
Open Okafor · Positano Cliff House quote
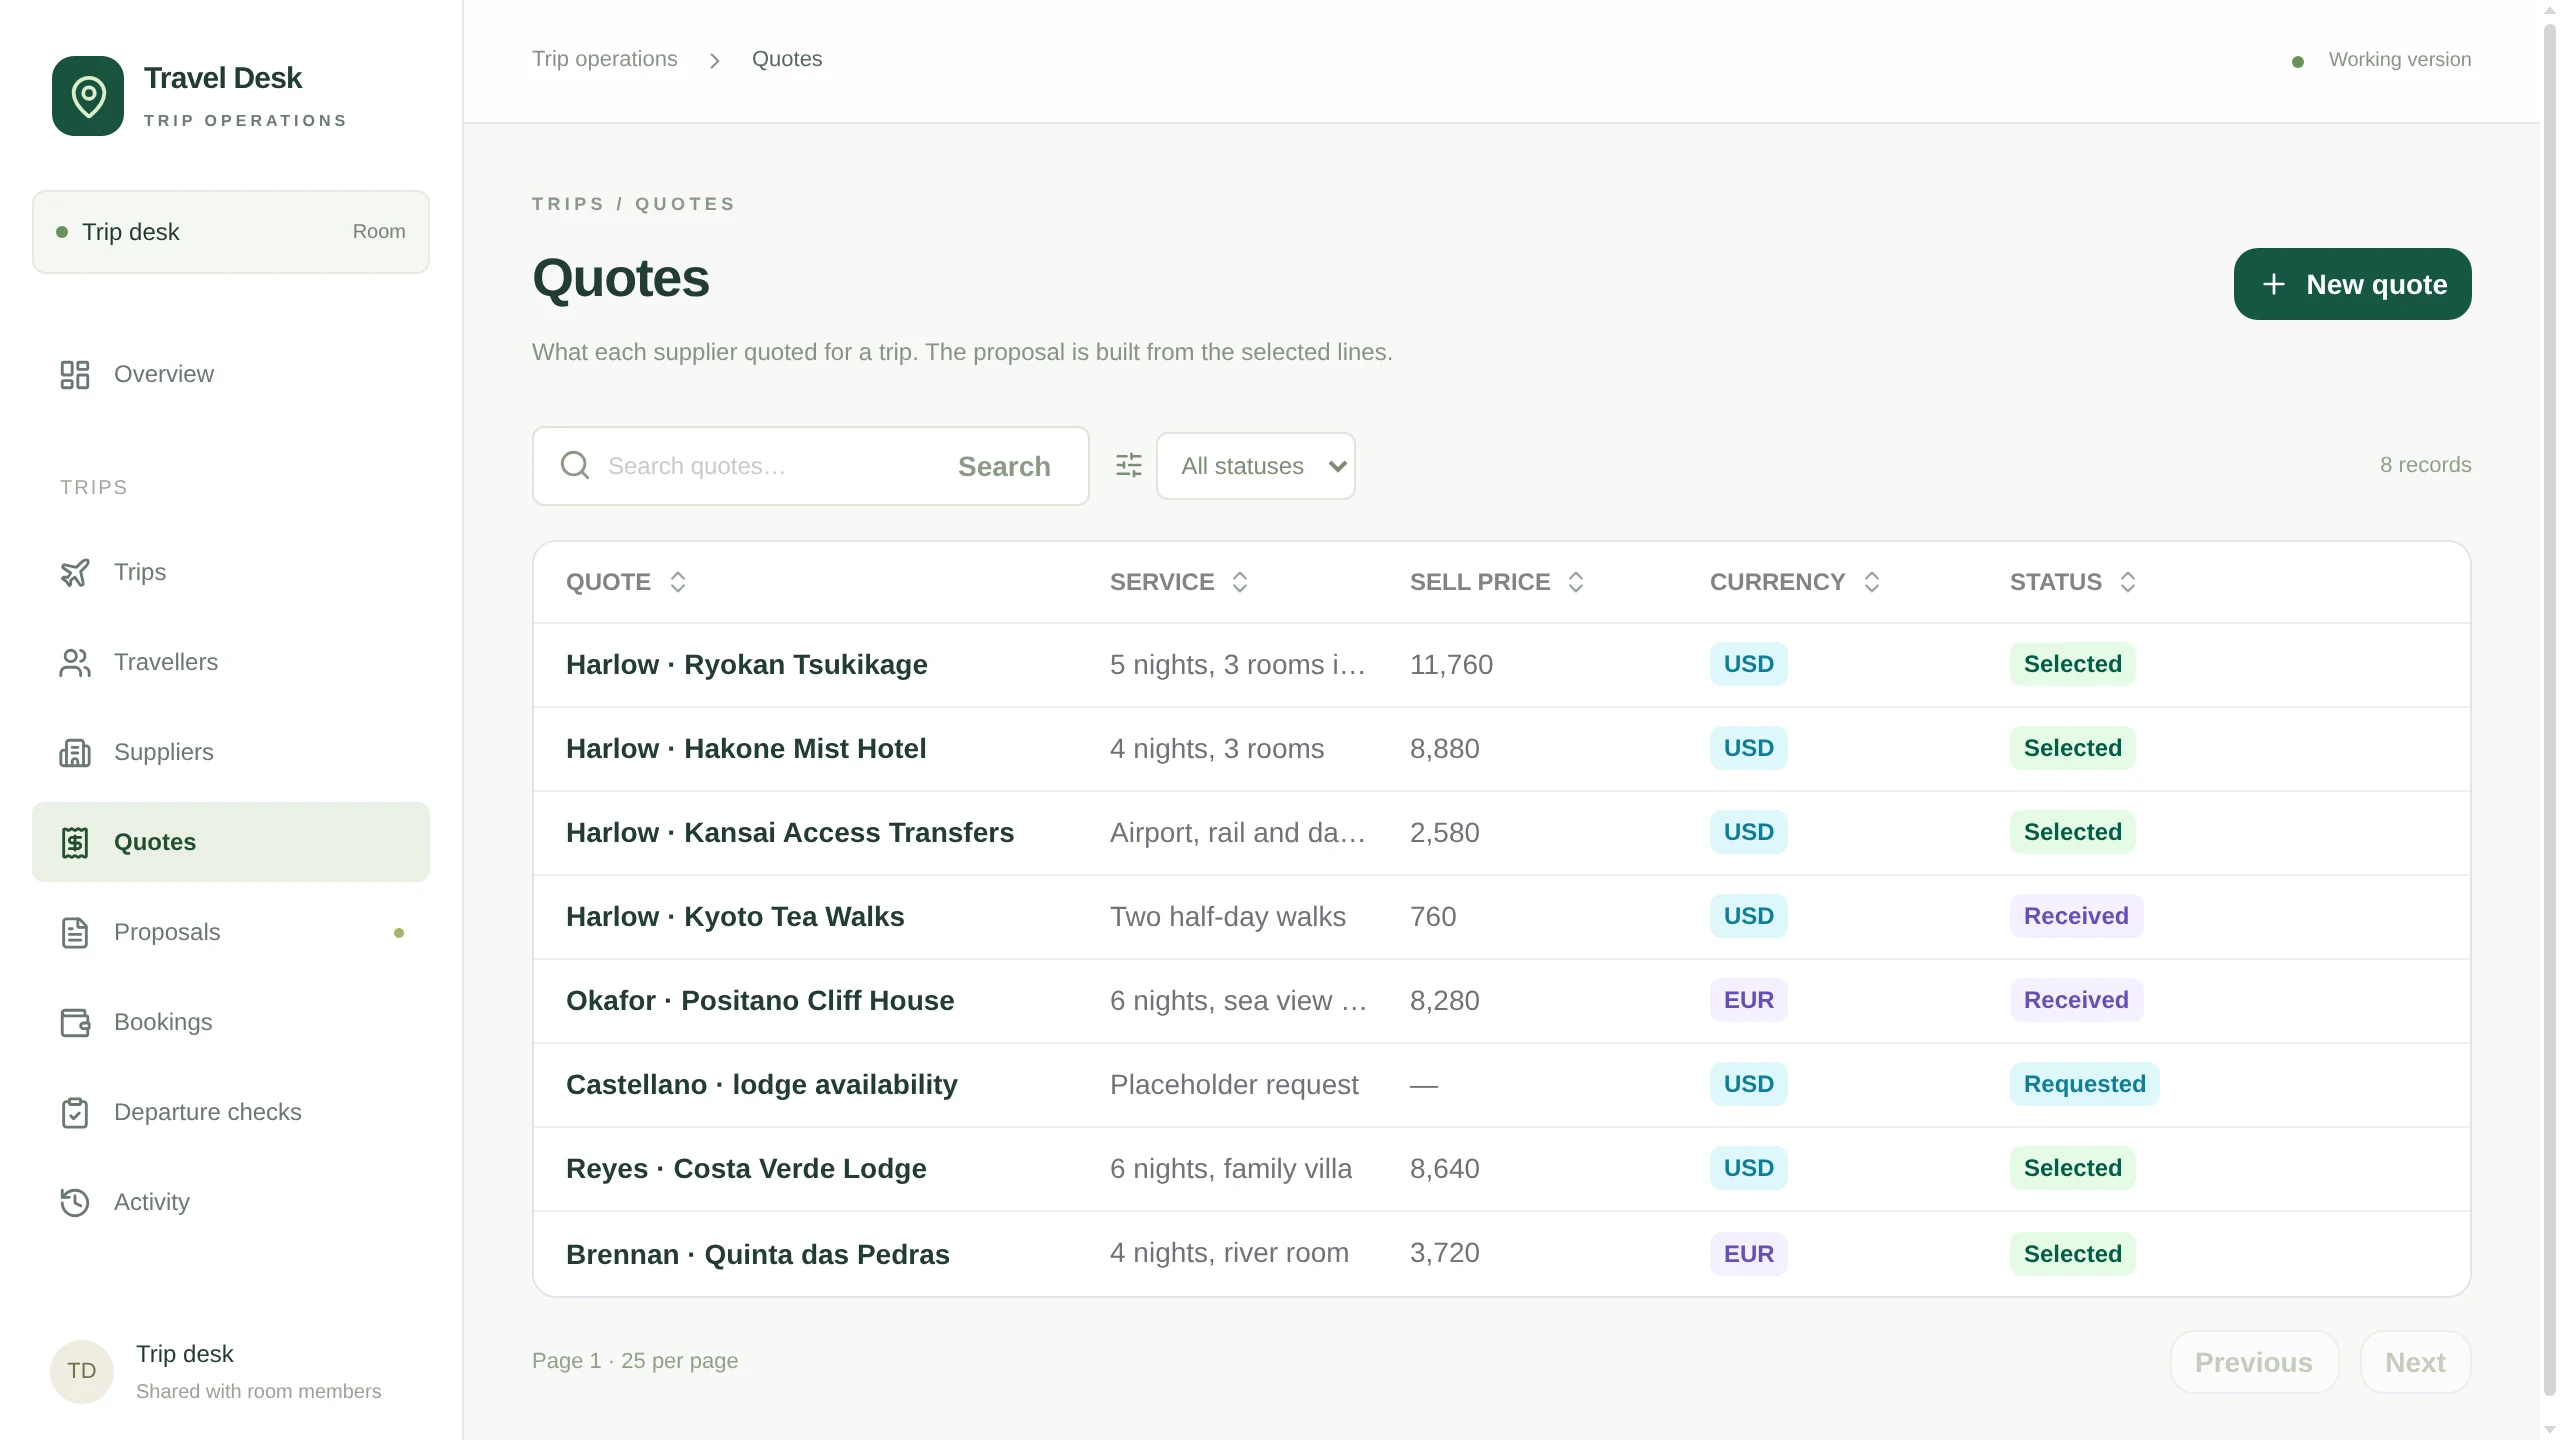pos(760,1001)
